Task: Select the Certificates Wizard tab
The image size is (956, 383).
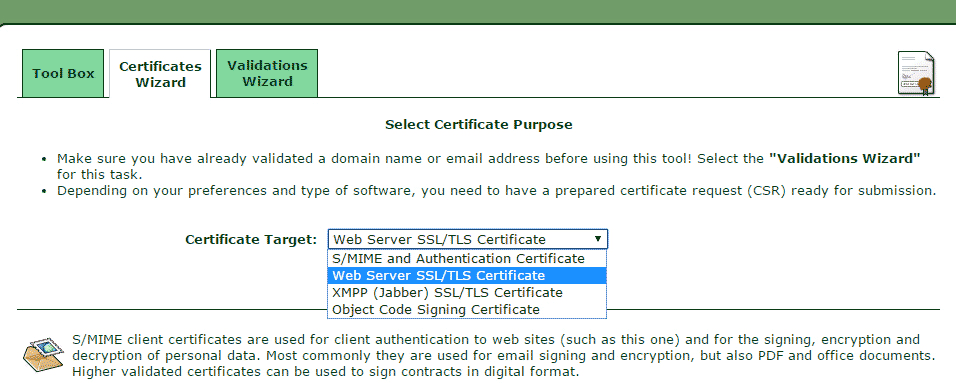Action: point(160,74)
